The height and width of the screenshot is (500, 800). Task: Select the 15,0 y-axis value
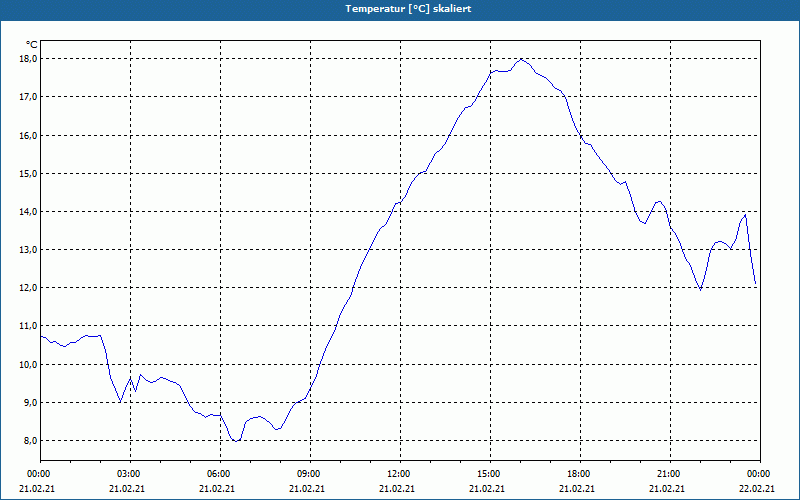[28, 173]
